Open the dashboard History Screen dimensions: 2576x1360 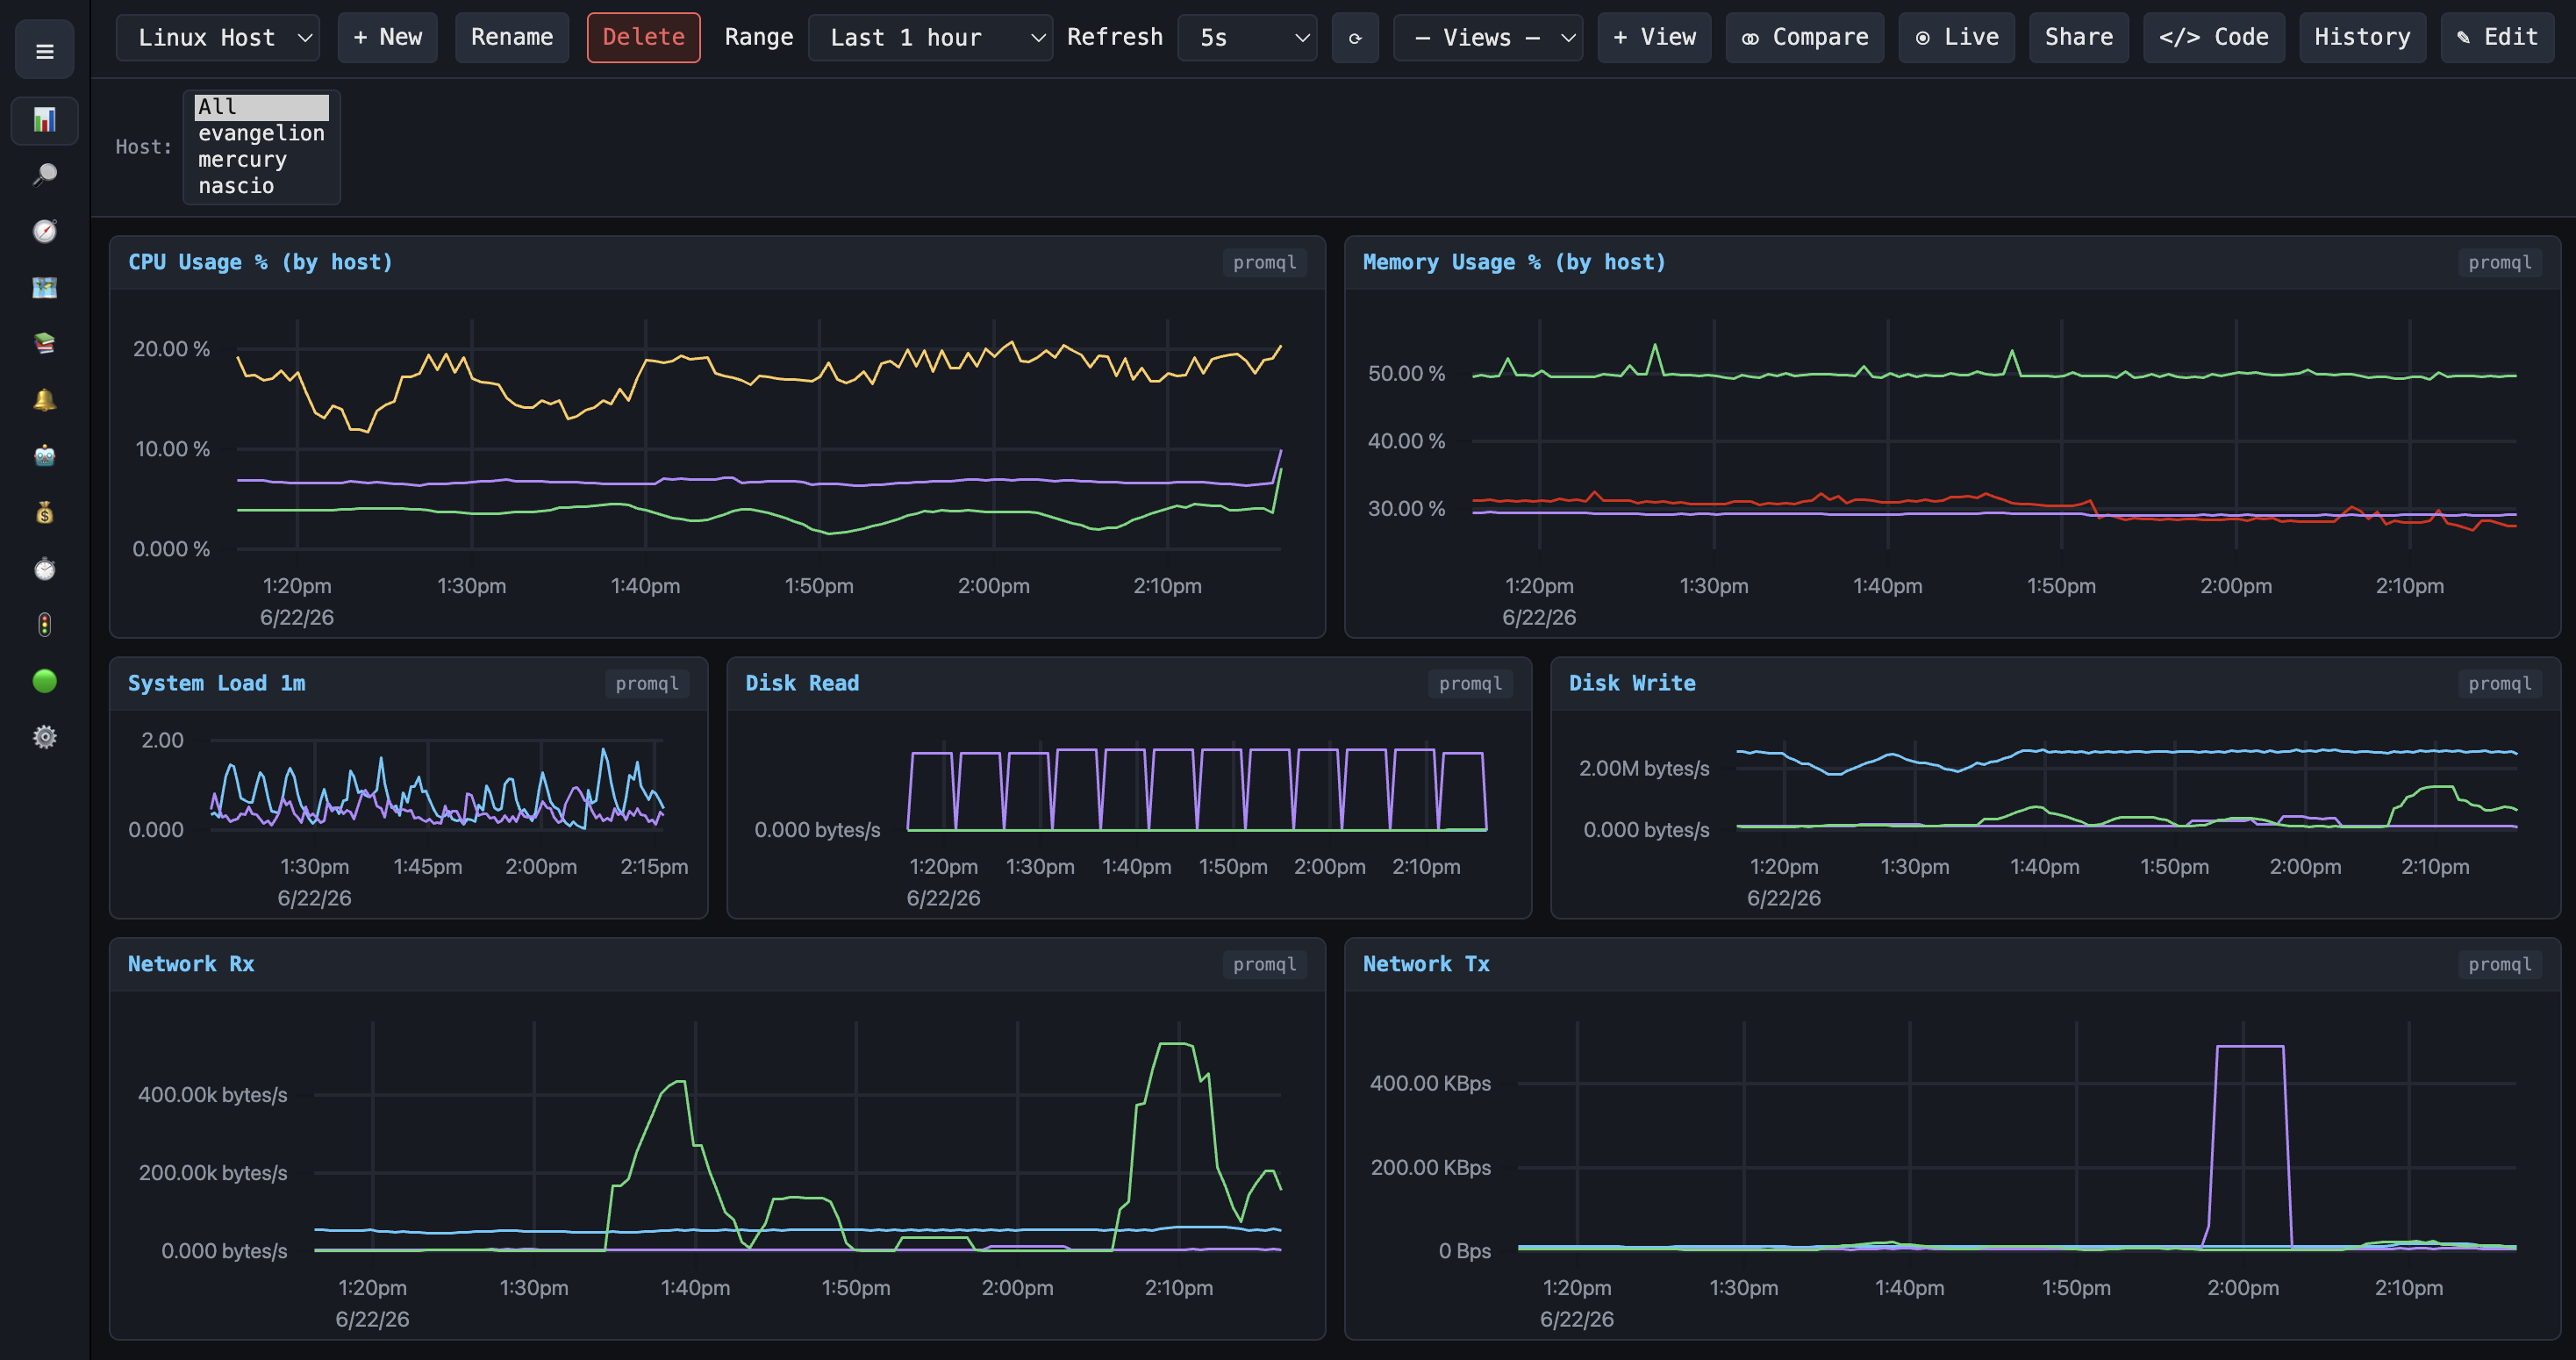pos(2363,38)
